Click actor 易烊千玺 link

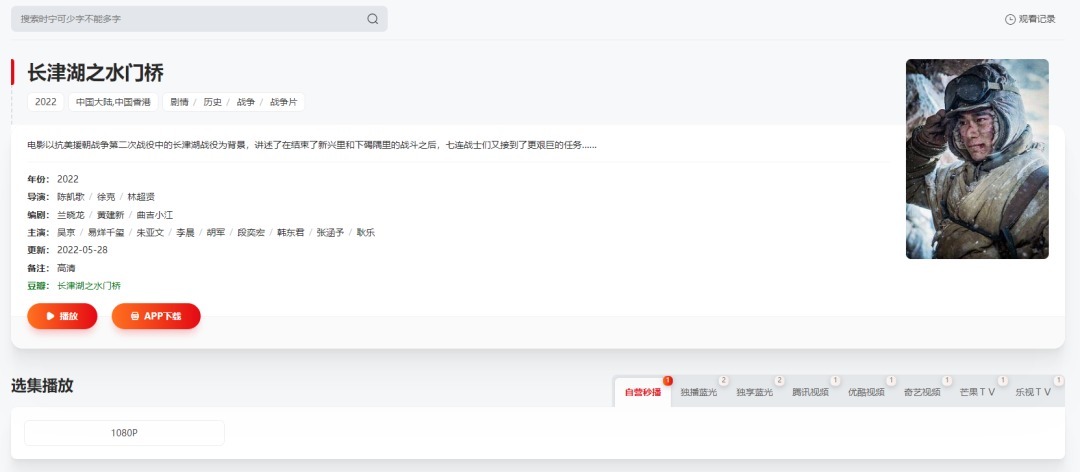(106, 232)
